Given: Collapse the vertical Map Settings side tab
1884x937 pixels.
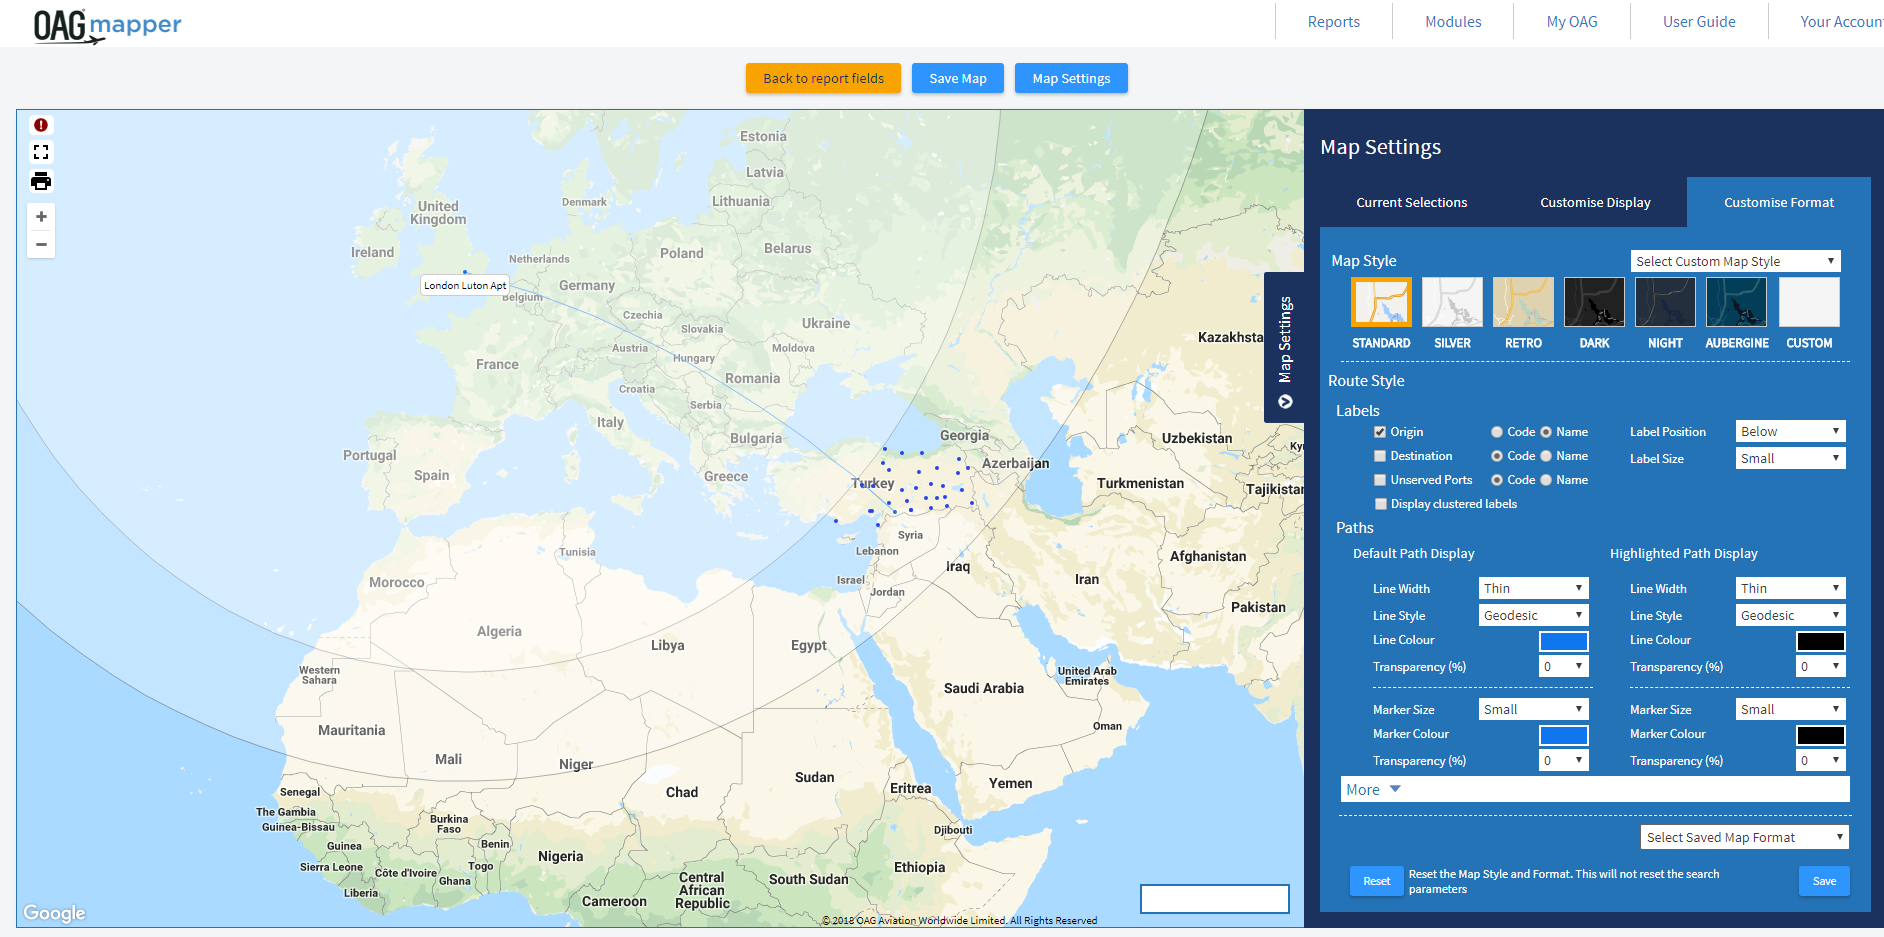Looking at the screenshot, I should 1285,347.
